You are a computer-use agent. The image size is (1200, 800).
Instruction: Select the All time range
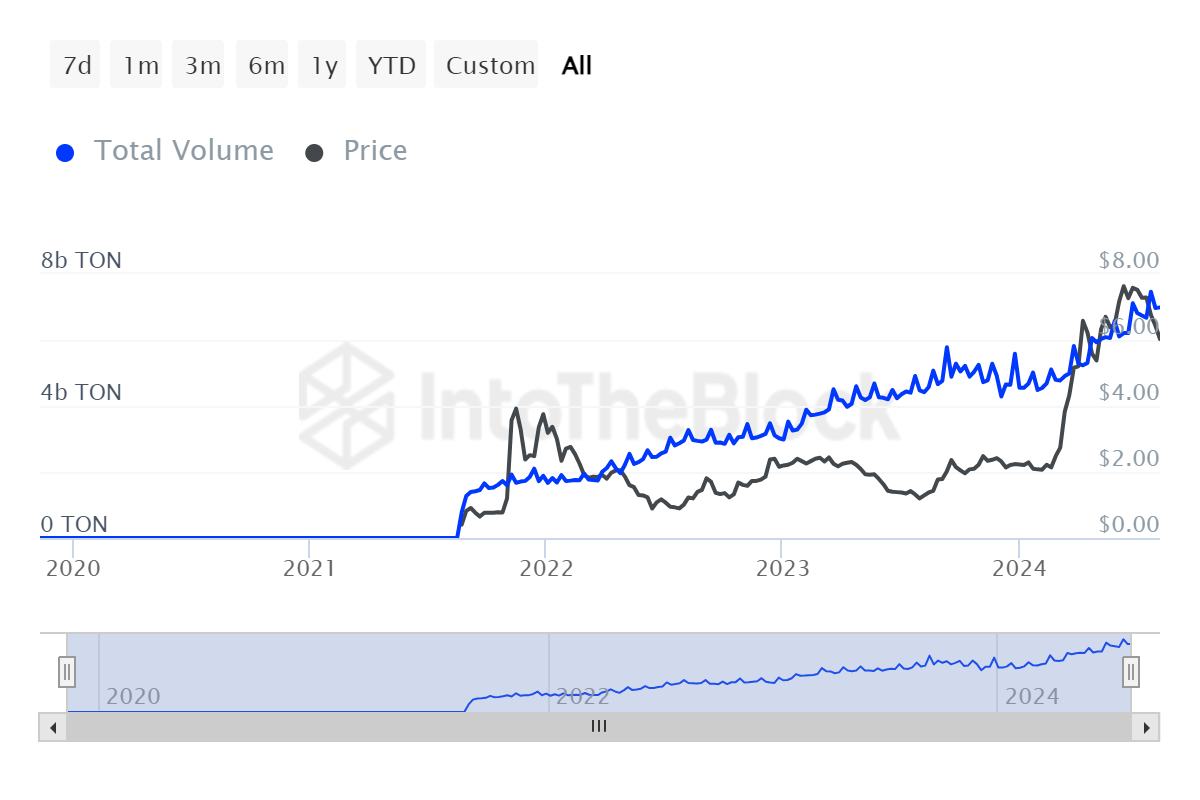click(x=577, y=66)
